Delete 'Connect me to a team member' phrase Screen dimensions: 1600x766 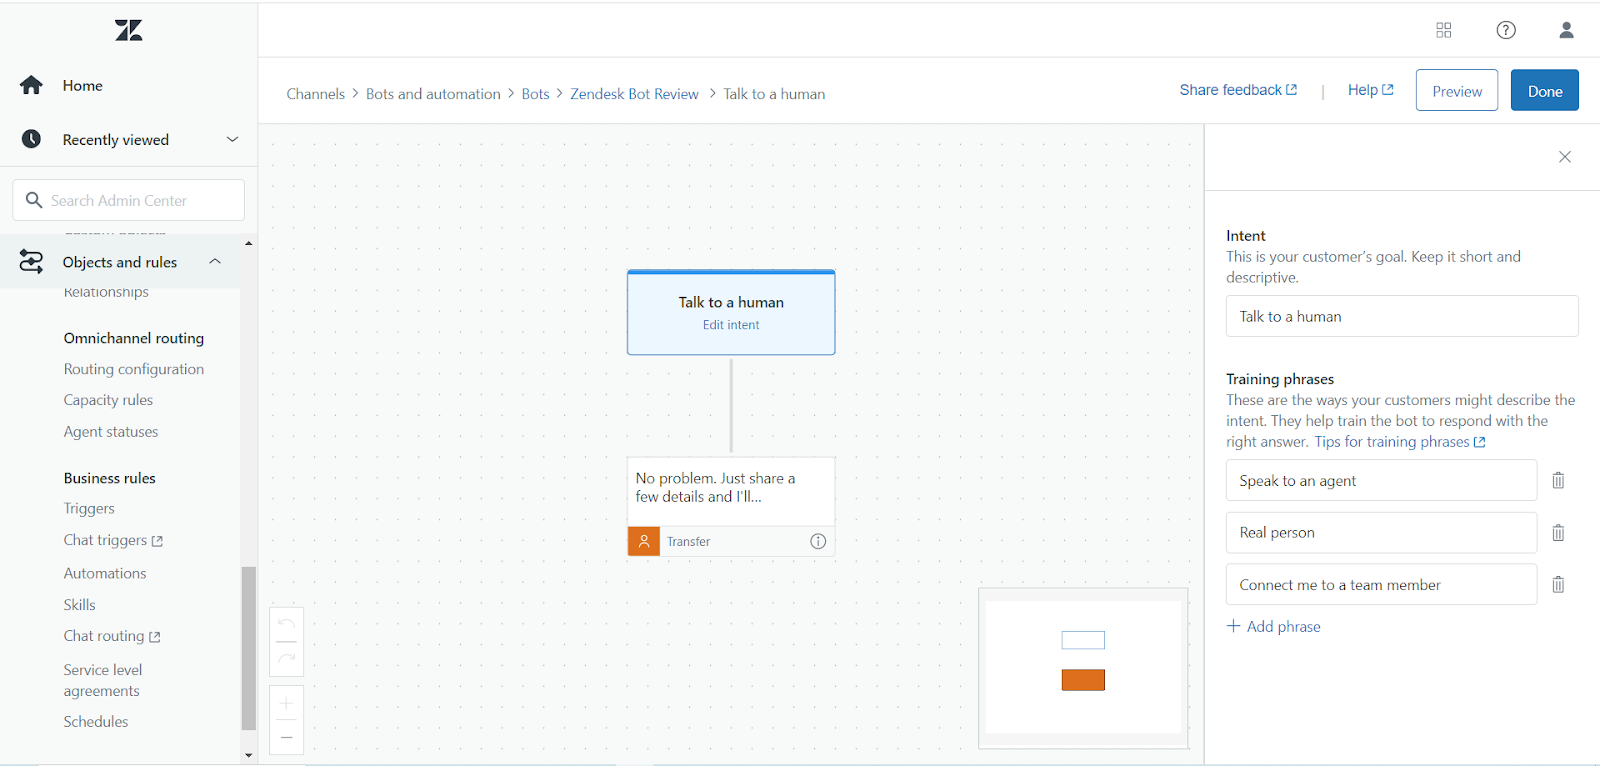1557,585
